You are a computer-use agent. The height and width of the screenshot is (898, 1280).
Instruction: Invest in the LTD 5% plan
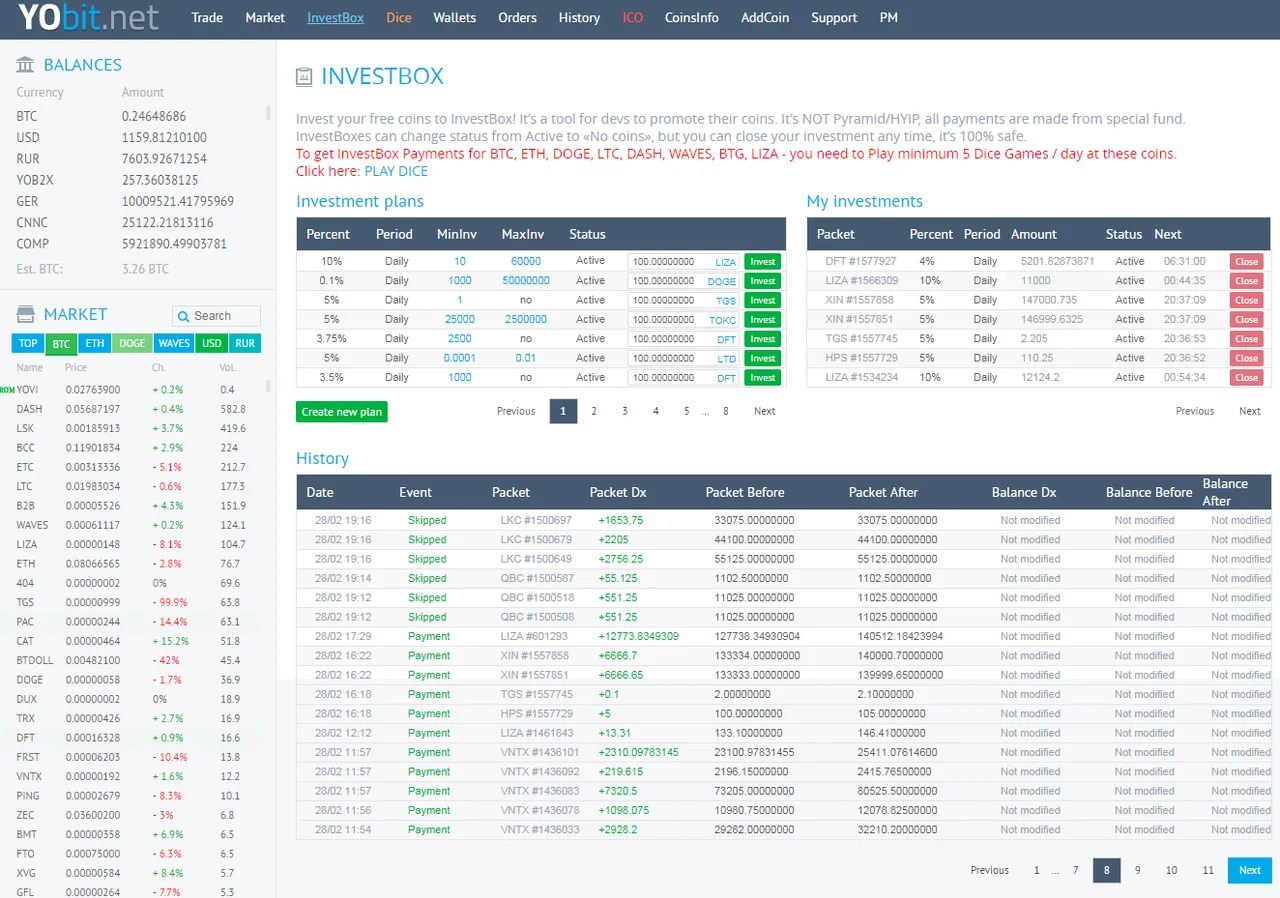pos(763,358)
